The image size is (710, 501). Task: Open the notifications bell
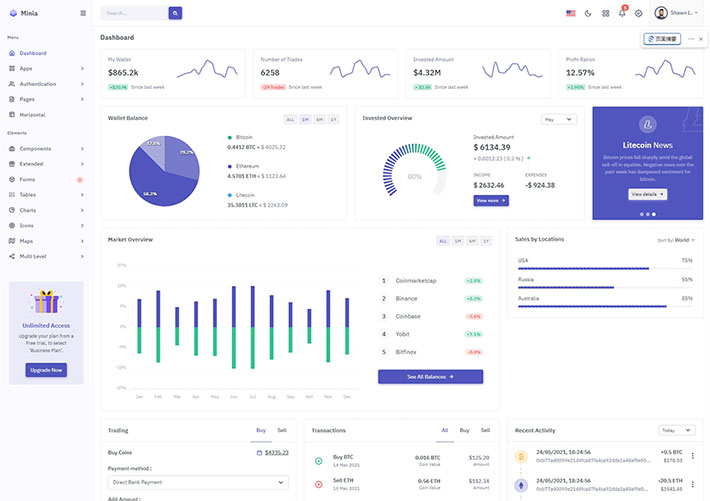[622, 13]
